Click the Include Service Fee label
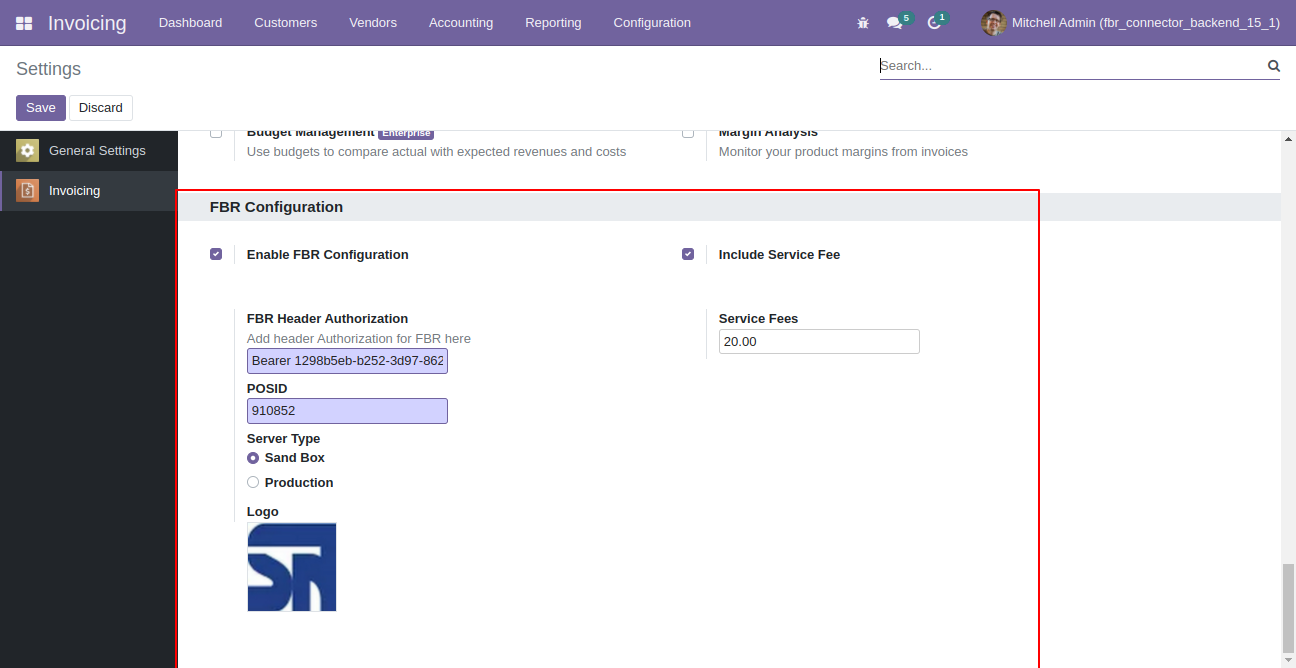 pyautogui.click(x=779, y=255)
